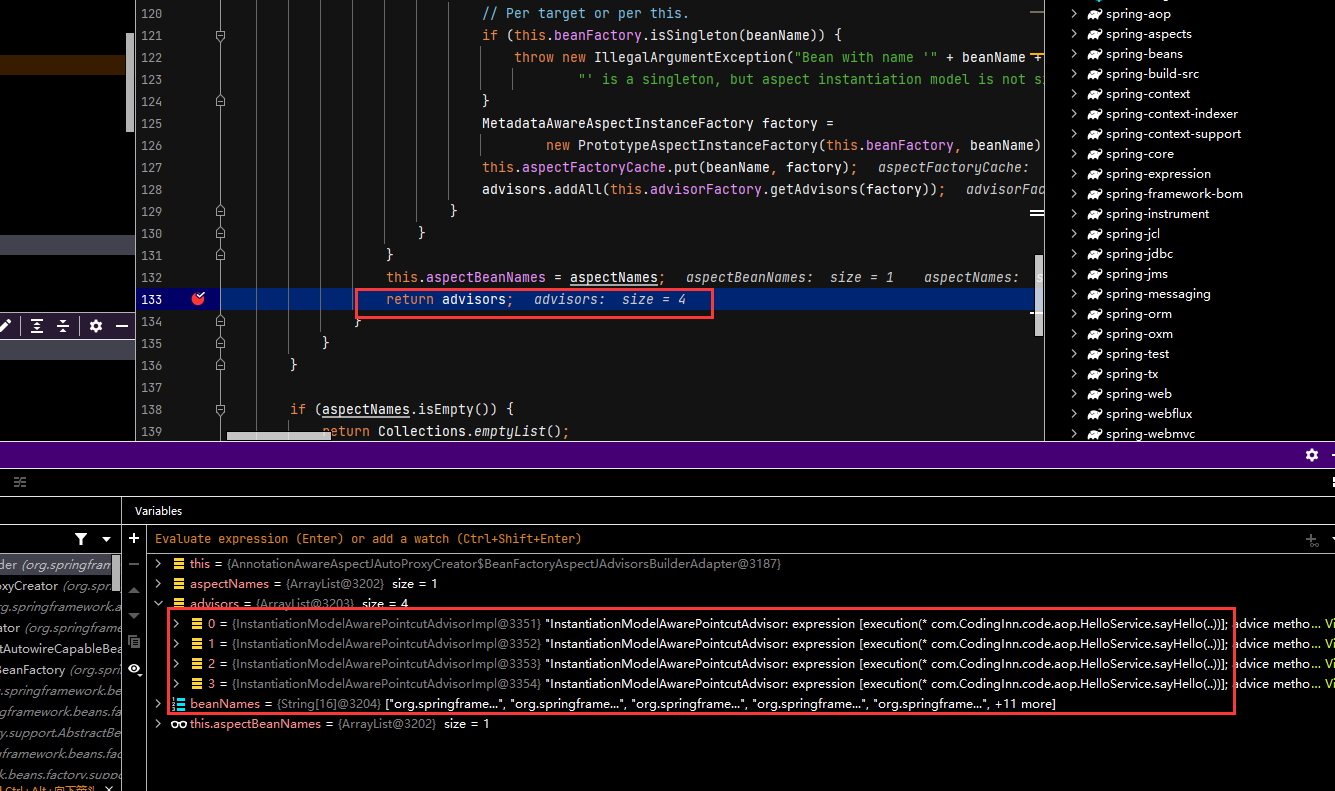Move watch up with up arrow

tap(134, 591)
